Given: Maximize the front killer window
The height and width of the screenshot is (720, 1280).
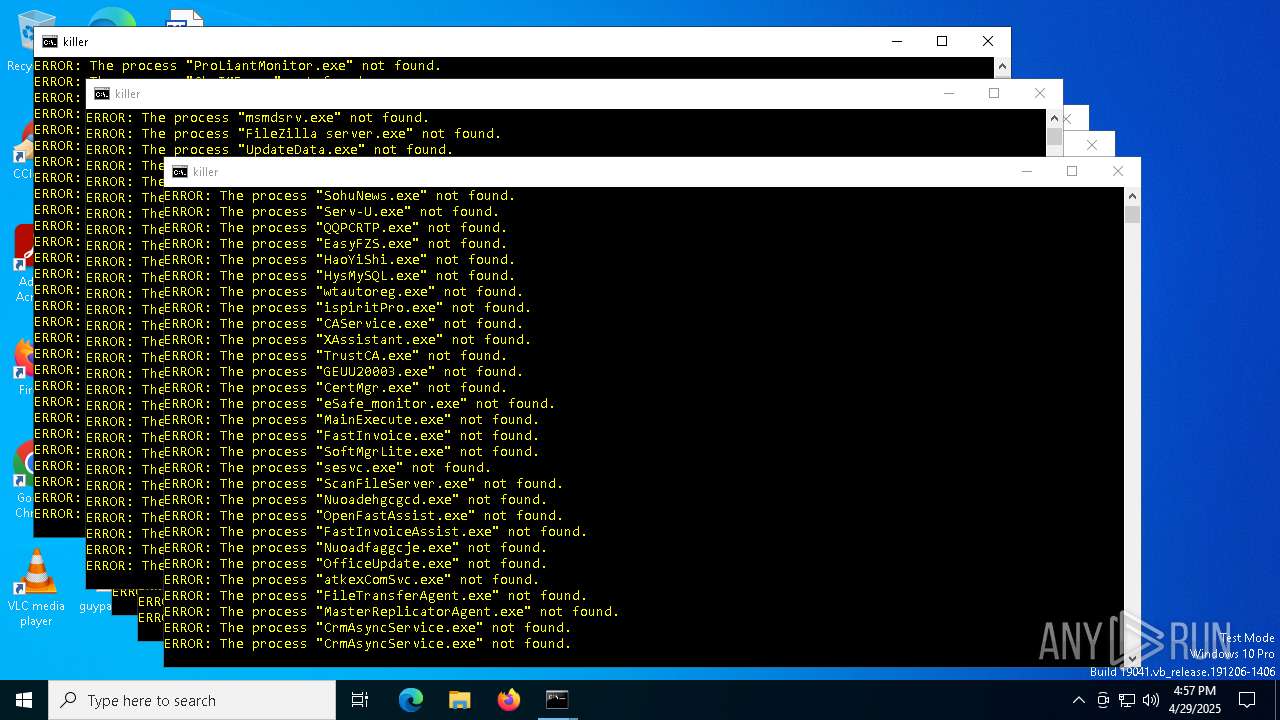Looking at the screenshot, I should pyautogui.click(x=1072, y=171).
